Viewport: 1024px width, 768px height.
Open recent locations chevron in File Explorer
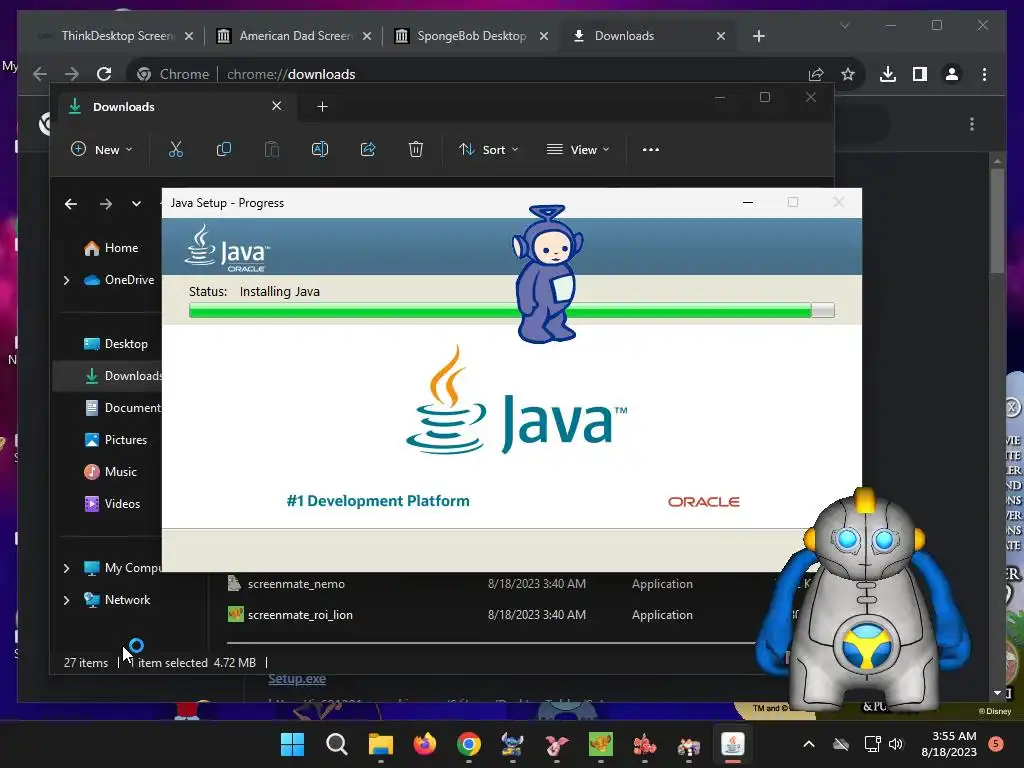click(136, 204)
